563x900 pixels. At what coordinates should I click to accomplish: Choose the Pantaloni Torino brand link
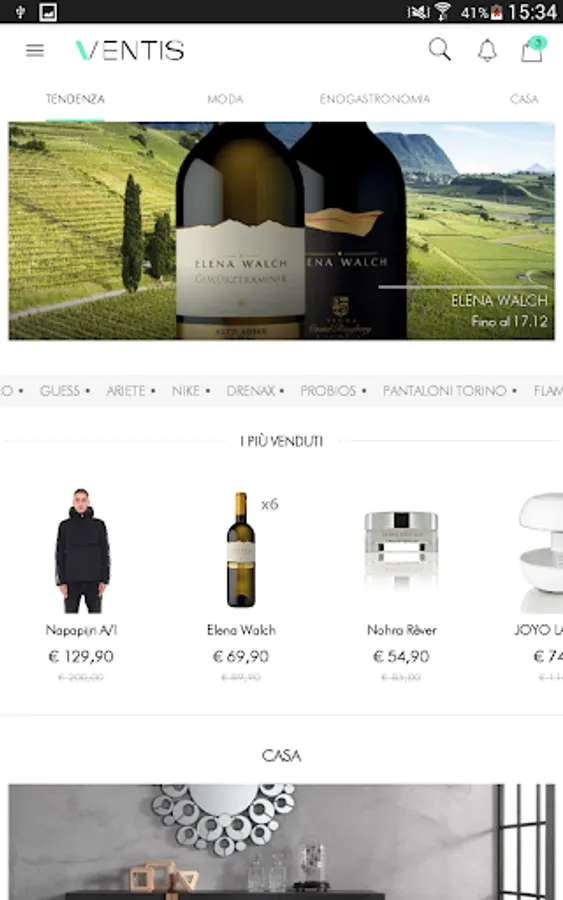pyautogui.click(x=445, y=391)
